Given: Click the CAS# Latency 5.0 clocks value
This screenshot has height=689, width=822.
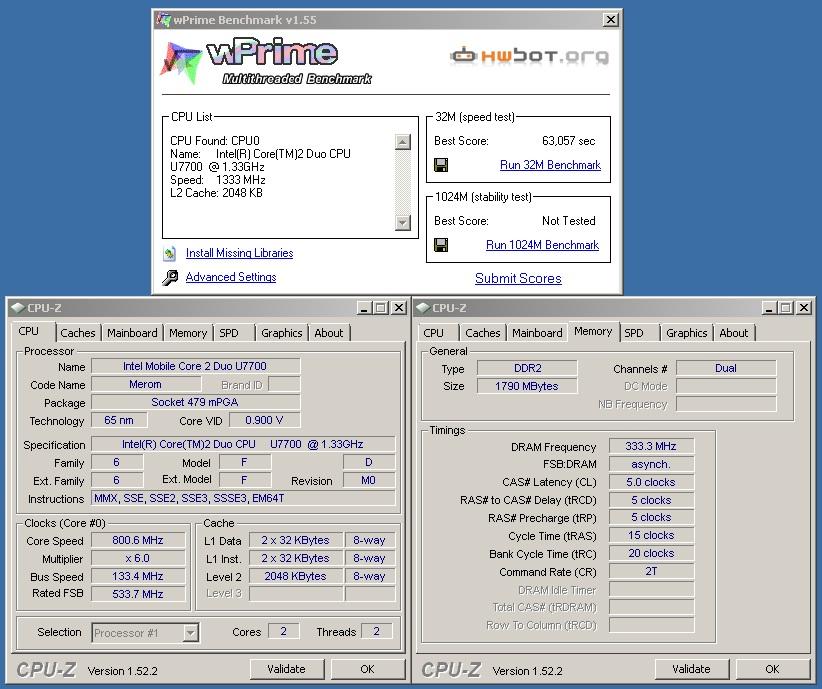Looking at the screenshot, I should (651, 482).
